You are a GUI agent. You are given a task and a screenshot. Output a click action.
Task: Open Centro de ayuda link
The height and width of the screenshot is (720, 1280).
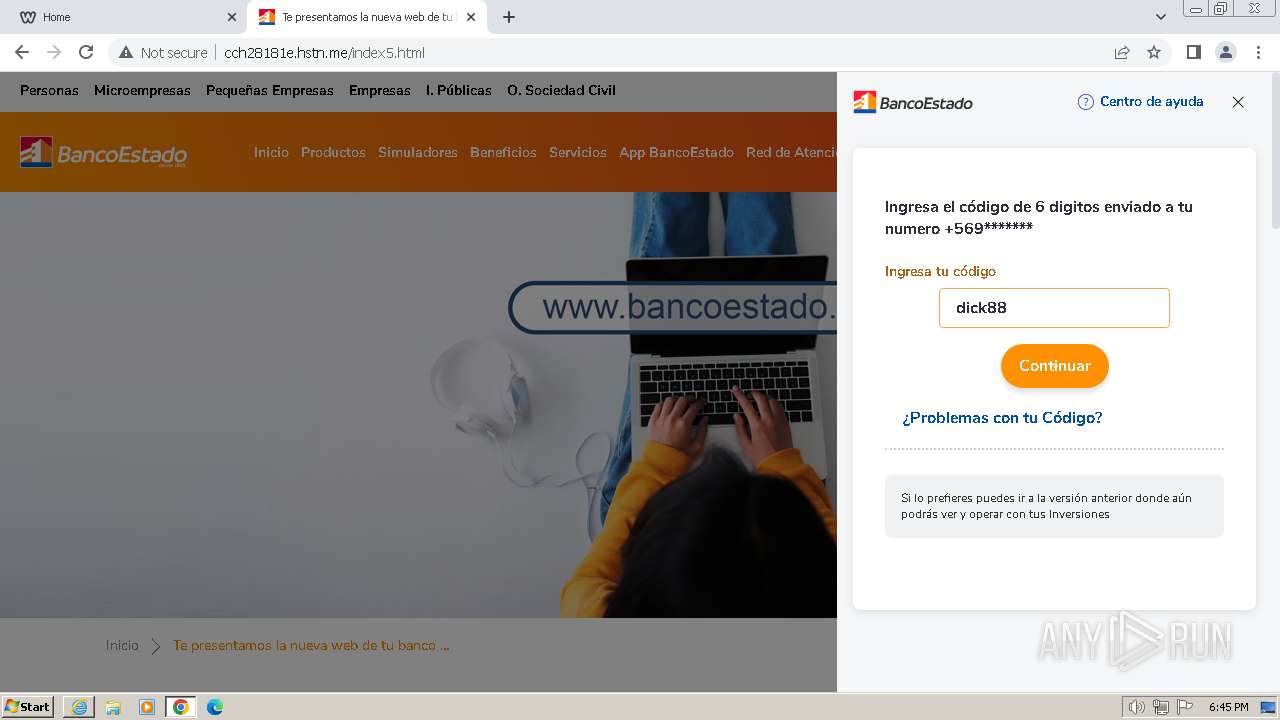(x=1152, y=102)
